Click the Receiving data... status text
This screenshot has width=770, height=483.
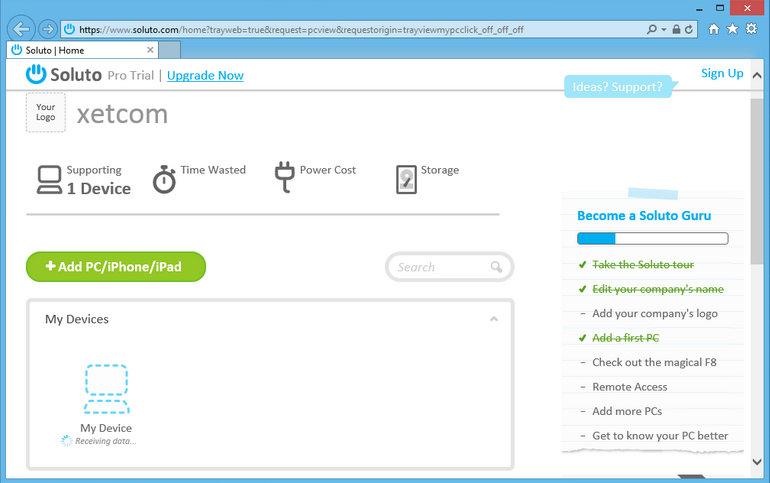pos(106,441)
